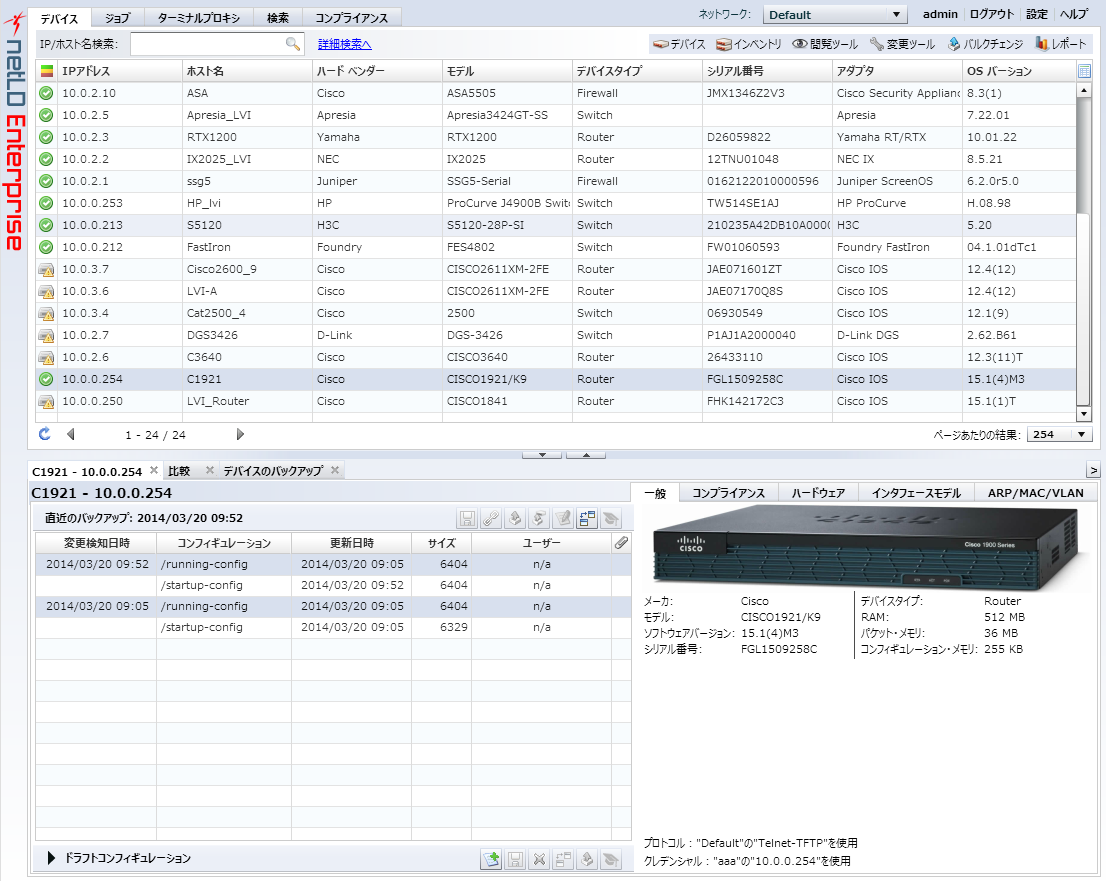Click the status icon of 10.0.2.10 row

pos(47,93)
